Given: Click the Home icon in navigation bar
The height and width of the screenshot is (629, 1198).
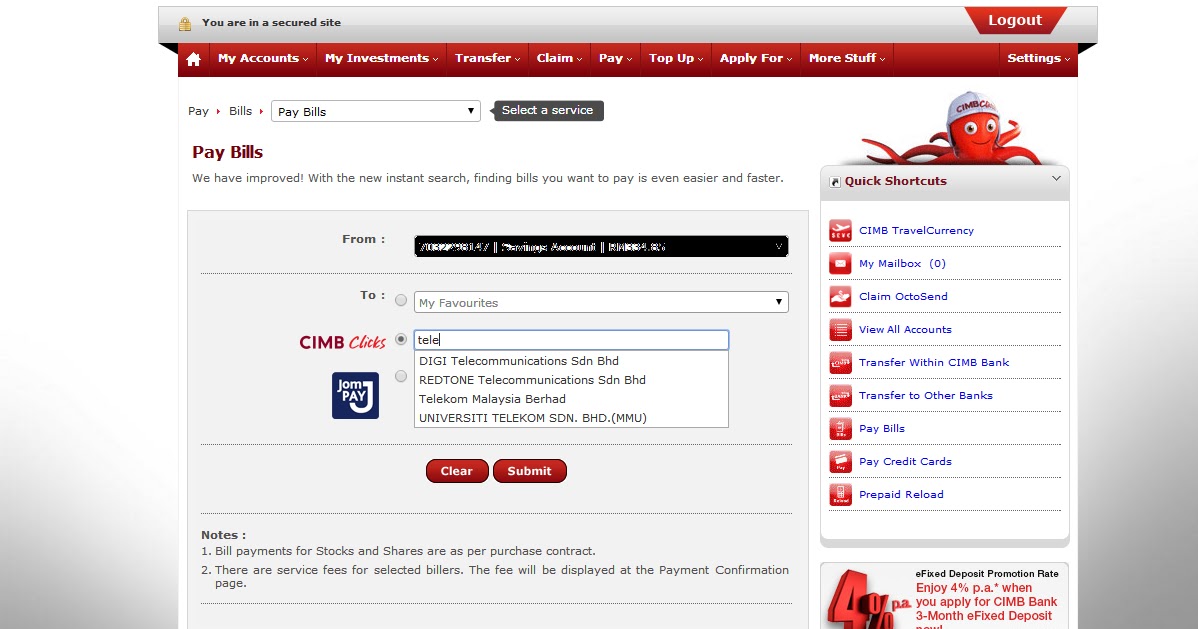Looking at the screenshot, I should pos(193,59).
